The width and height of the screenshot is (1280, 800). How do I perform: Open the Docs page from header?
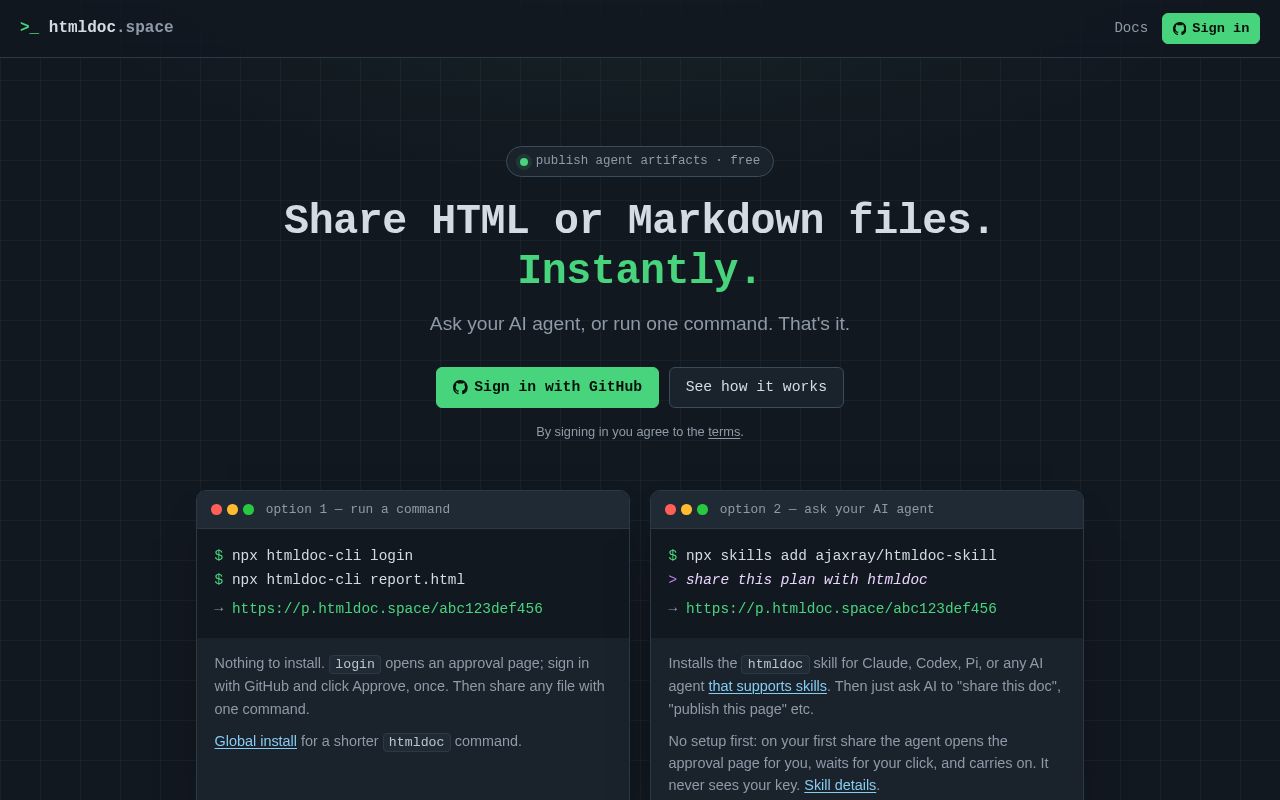(1131, 28)
